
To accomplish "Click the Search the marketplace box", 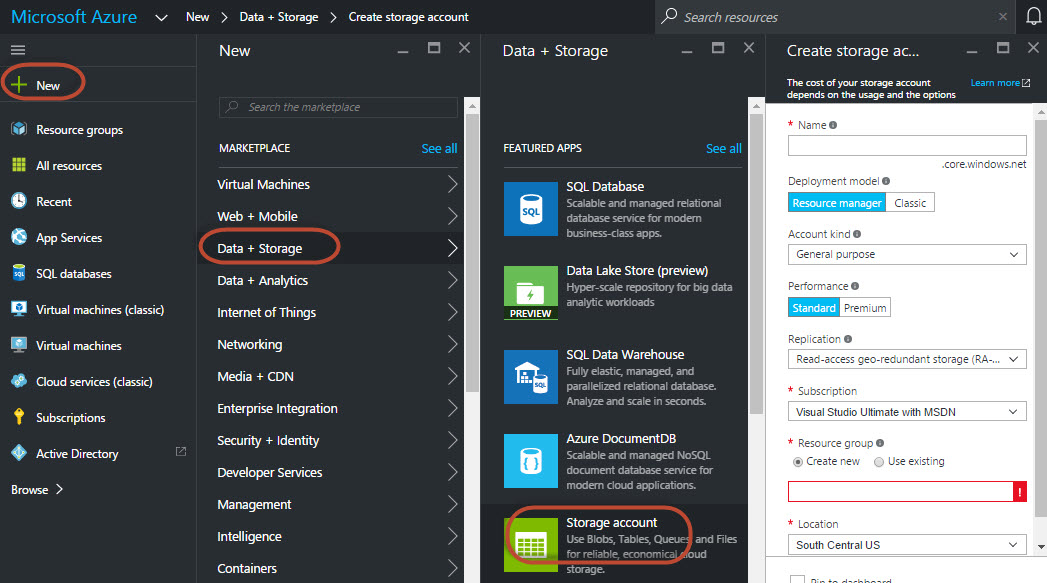I will tap(338, 107).
